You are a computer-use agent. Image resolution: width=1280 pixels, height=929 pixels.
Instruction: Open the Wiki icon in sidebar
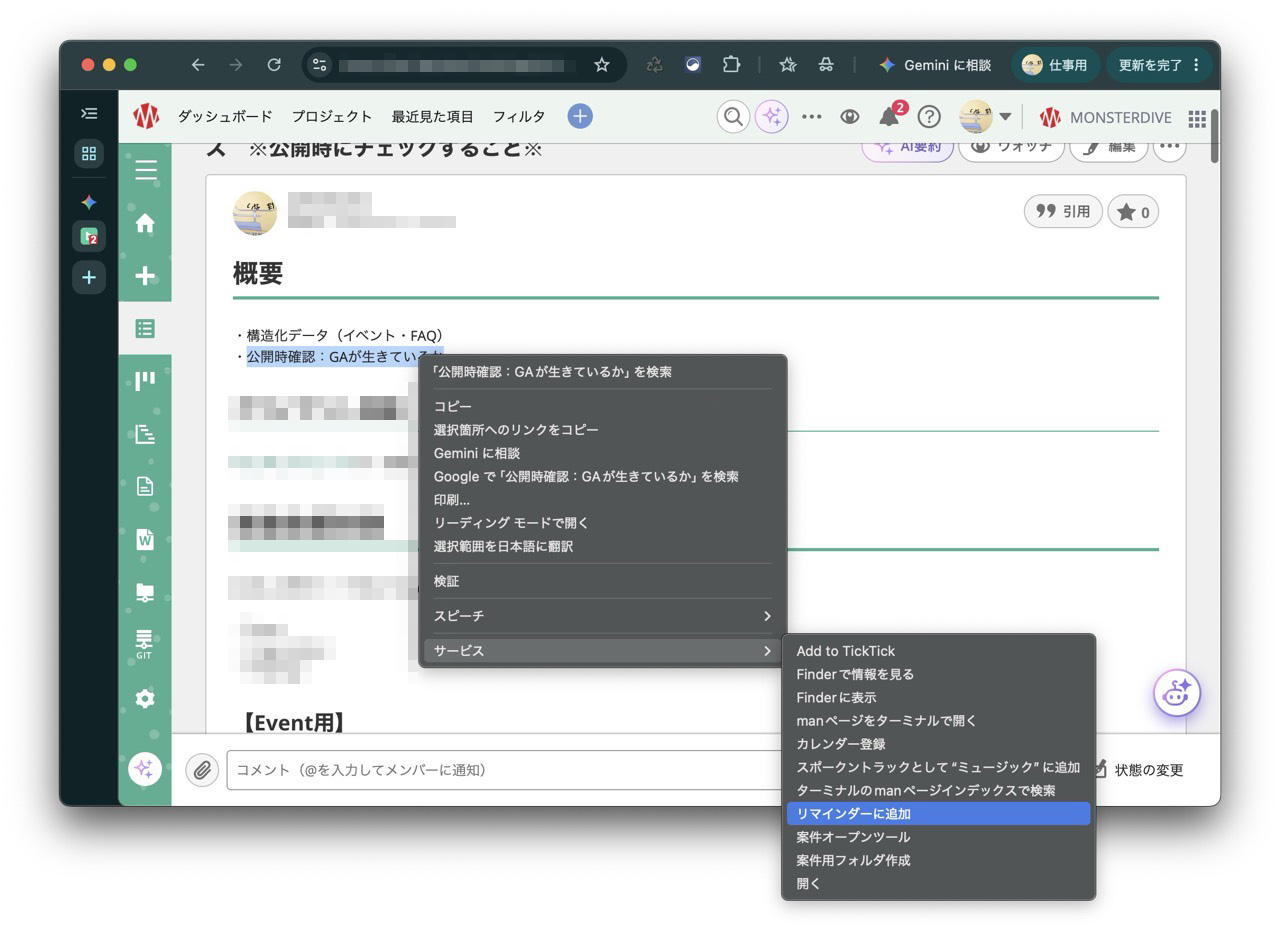[x=145, y=539]
